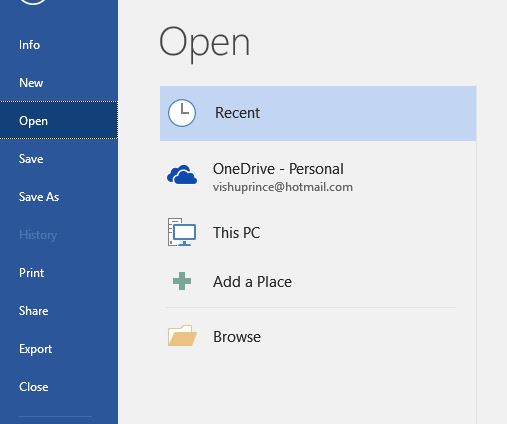This screenshot has width=507, height=424.
Task: Click the vishuprince@hotmail.com account text
Action: tap(283, 187)
